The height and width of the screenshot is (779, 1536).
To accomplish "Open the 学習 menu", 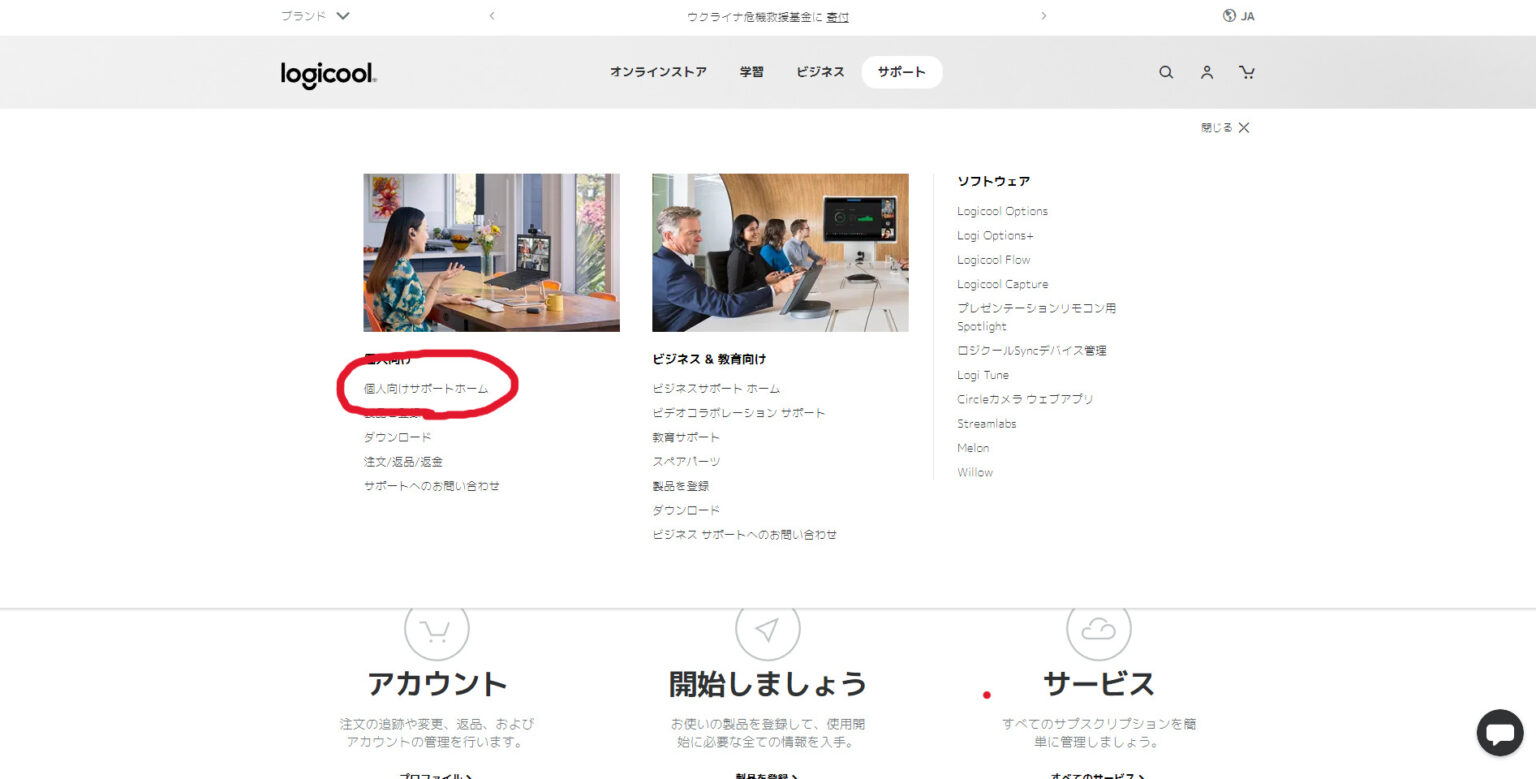I will click(x=751, y=72).
